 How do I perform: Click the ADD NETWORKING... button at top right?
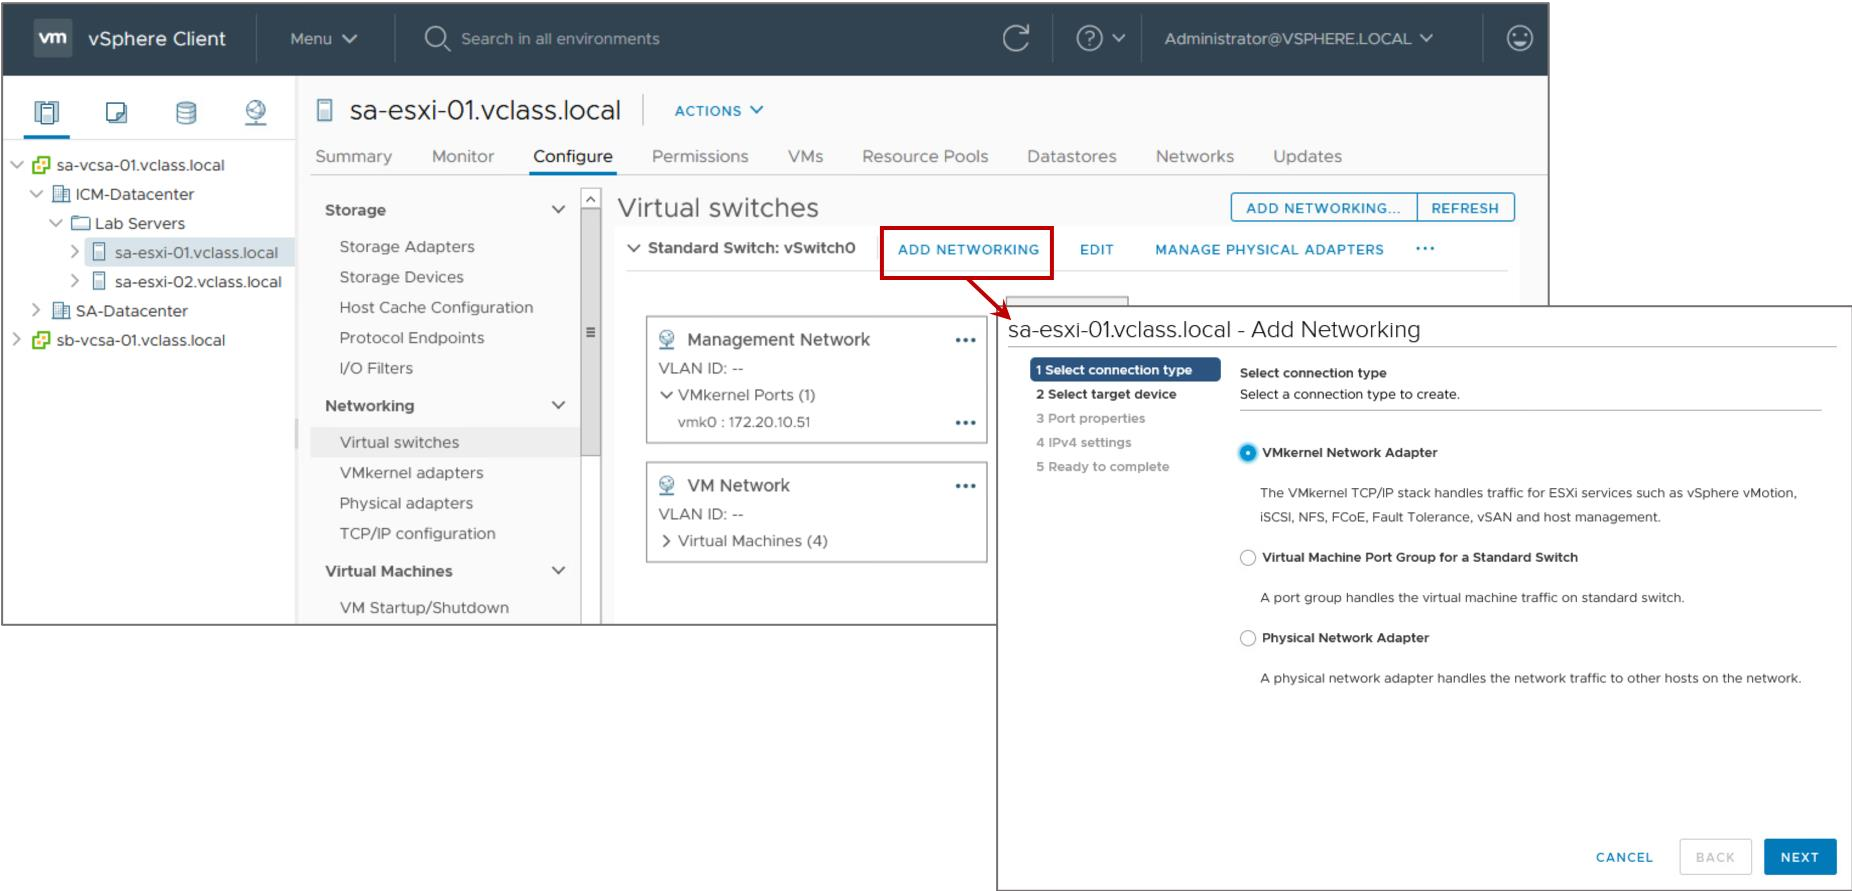coord(1324,208)
